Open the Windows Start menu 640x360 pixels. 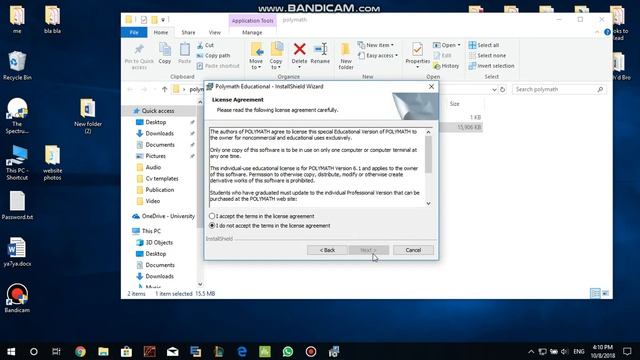point(11,351)
